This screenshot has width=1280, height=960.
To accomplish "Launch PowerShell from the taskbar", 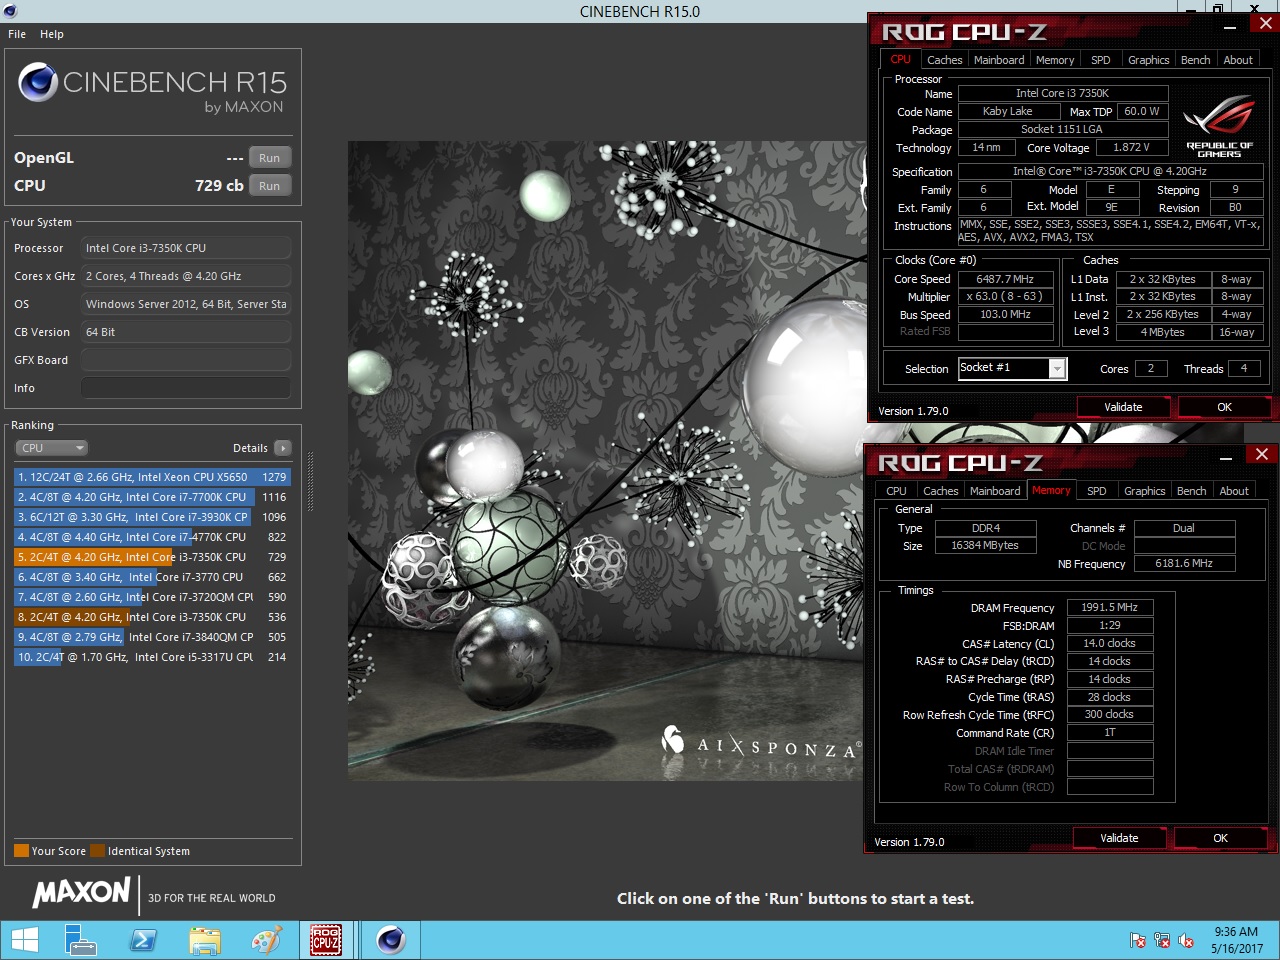I will point(143,940).
